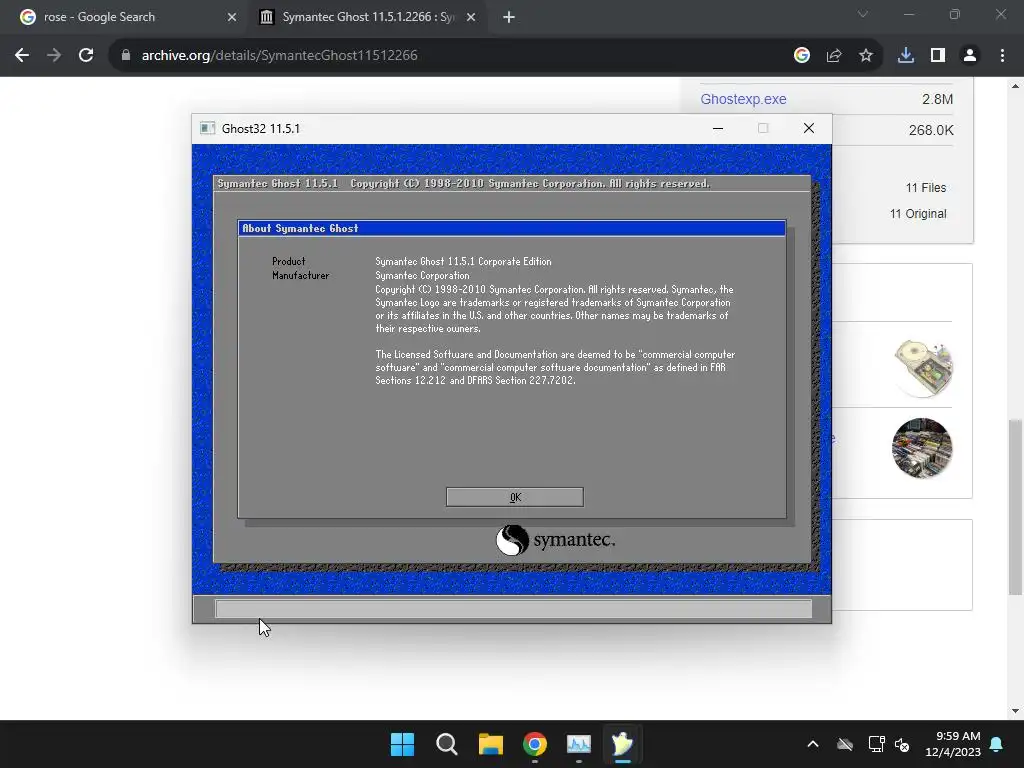Click the 2.8M file size value
The image size is (1024, 768).
937,99
